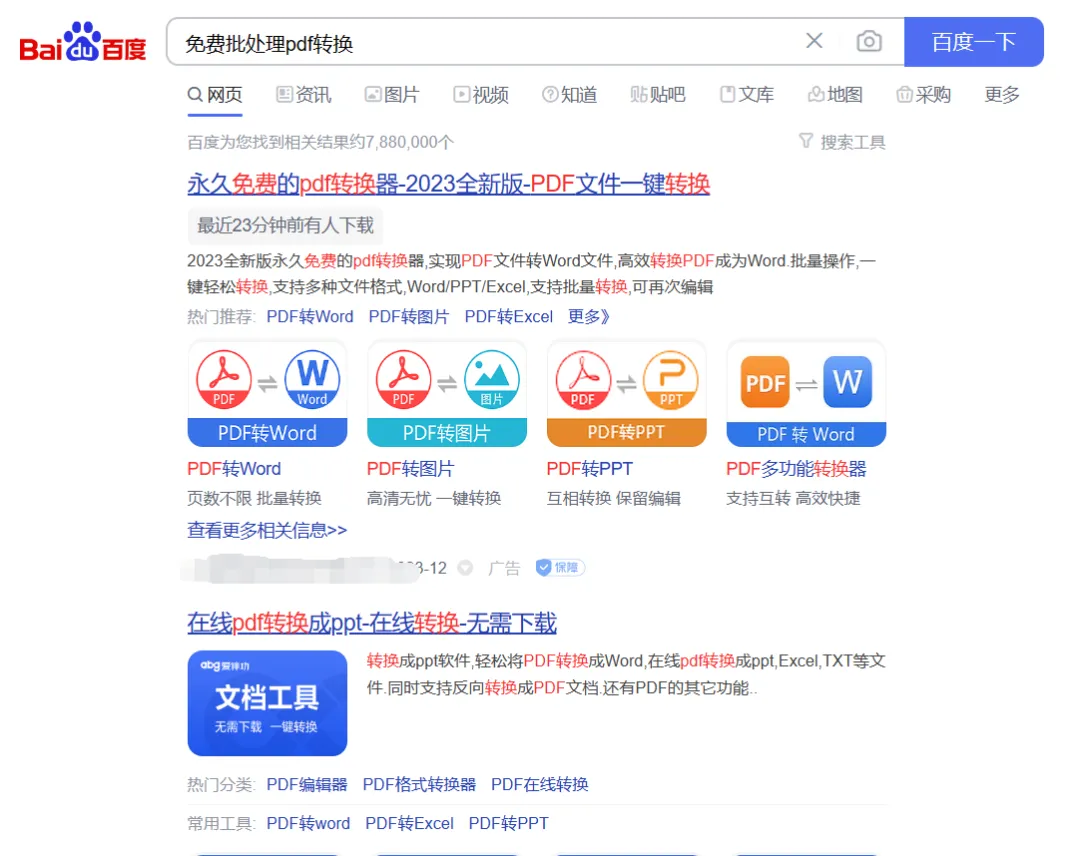
Task: Expand the 更多 tab menu
Action: [1002, 94]
